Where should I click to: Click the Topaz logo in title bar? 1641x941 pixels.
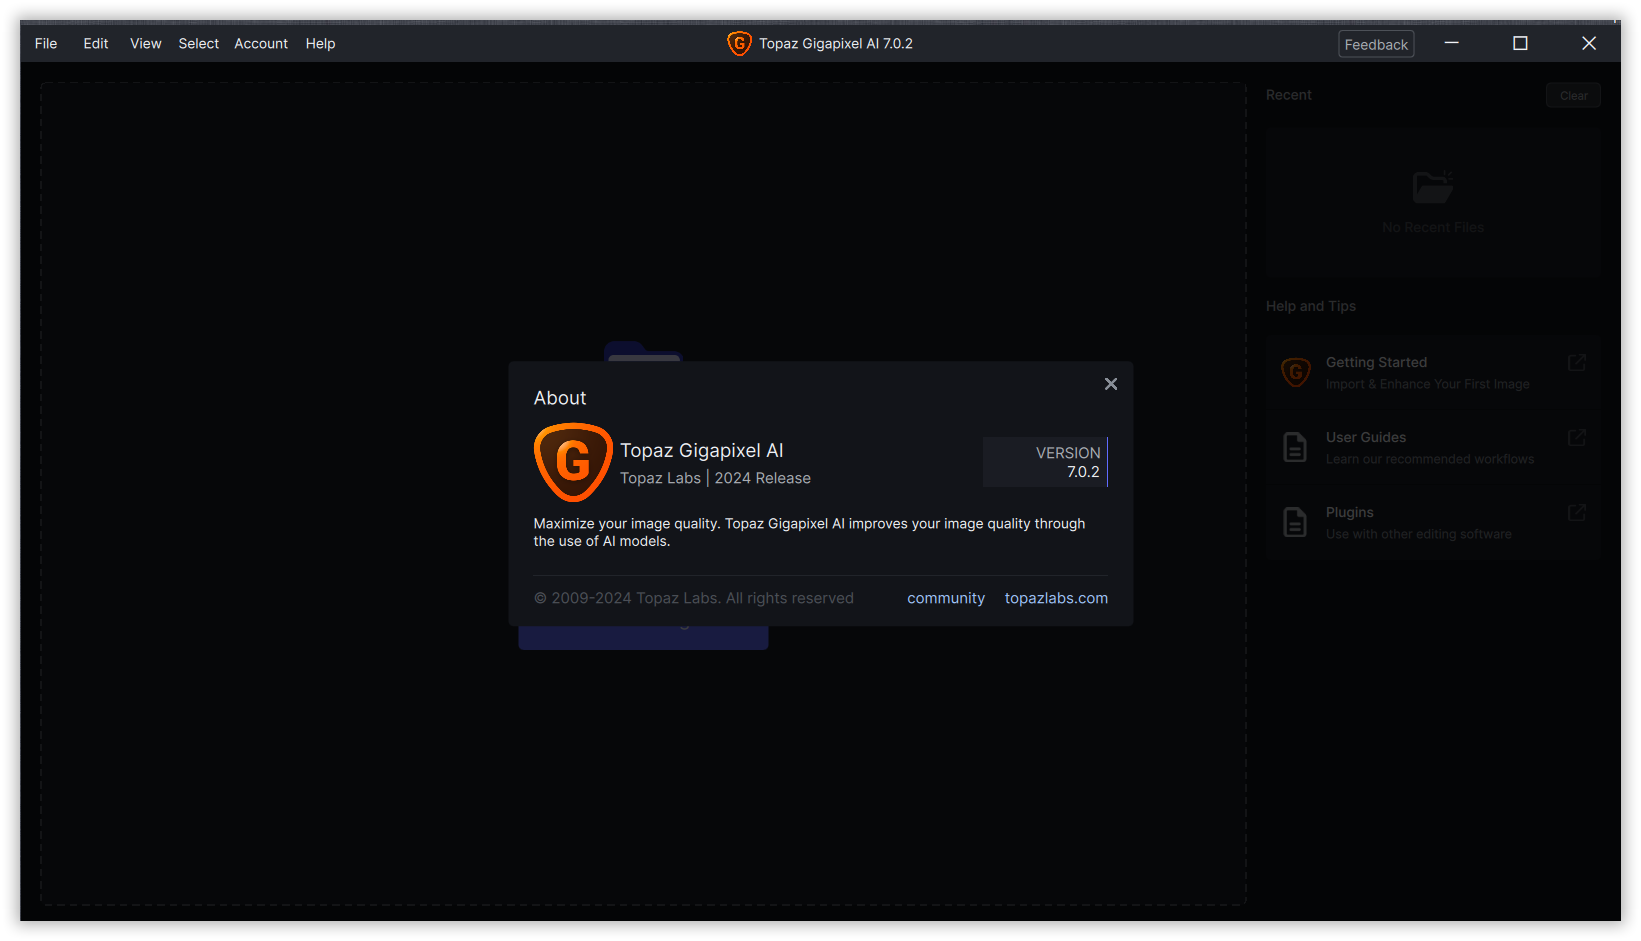tap(739, 43)
